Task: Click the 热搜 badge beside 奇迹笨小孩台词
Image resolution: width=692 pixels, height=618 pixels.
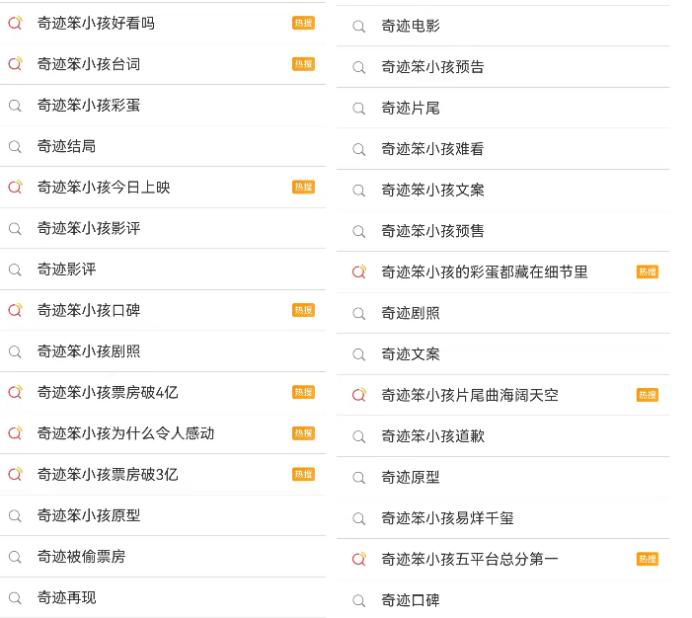Action: coord(303,64)
